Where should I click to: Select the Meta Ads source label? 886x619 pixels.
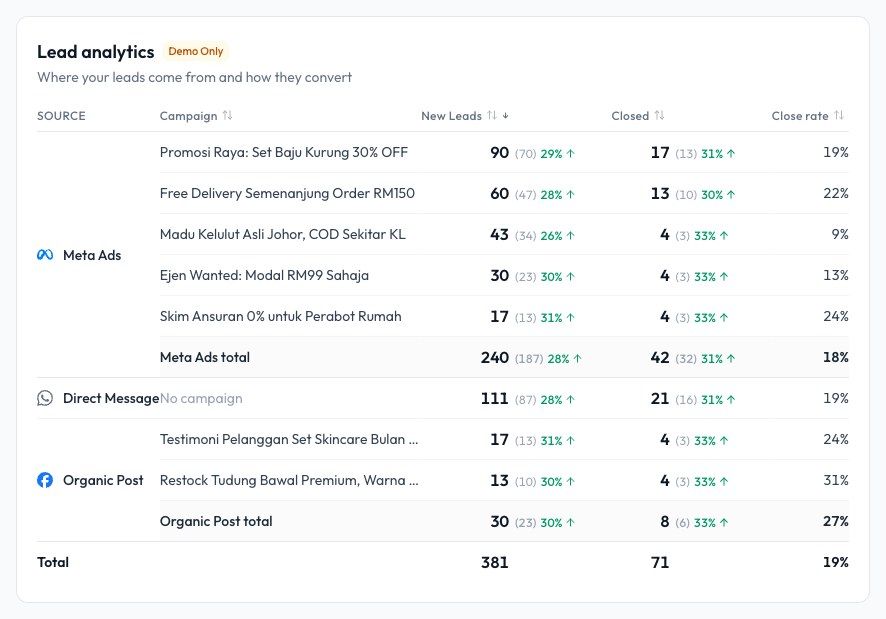(92, 256)
